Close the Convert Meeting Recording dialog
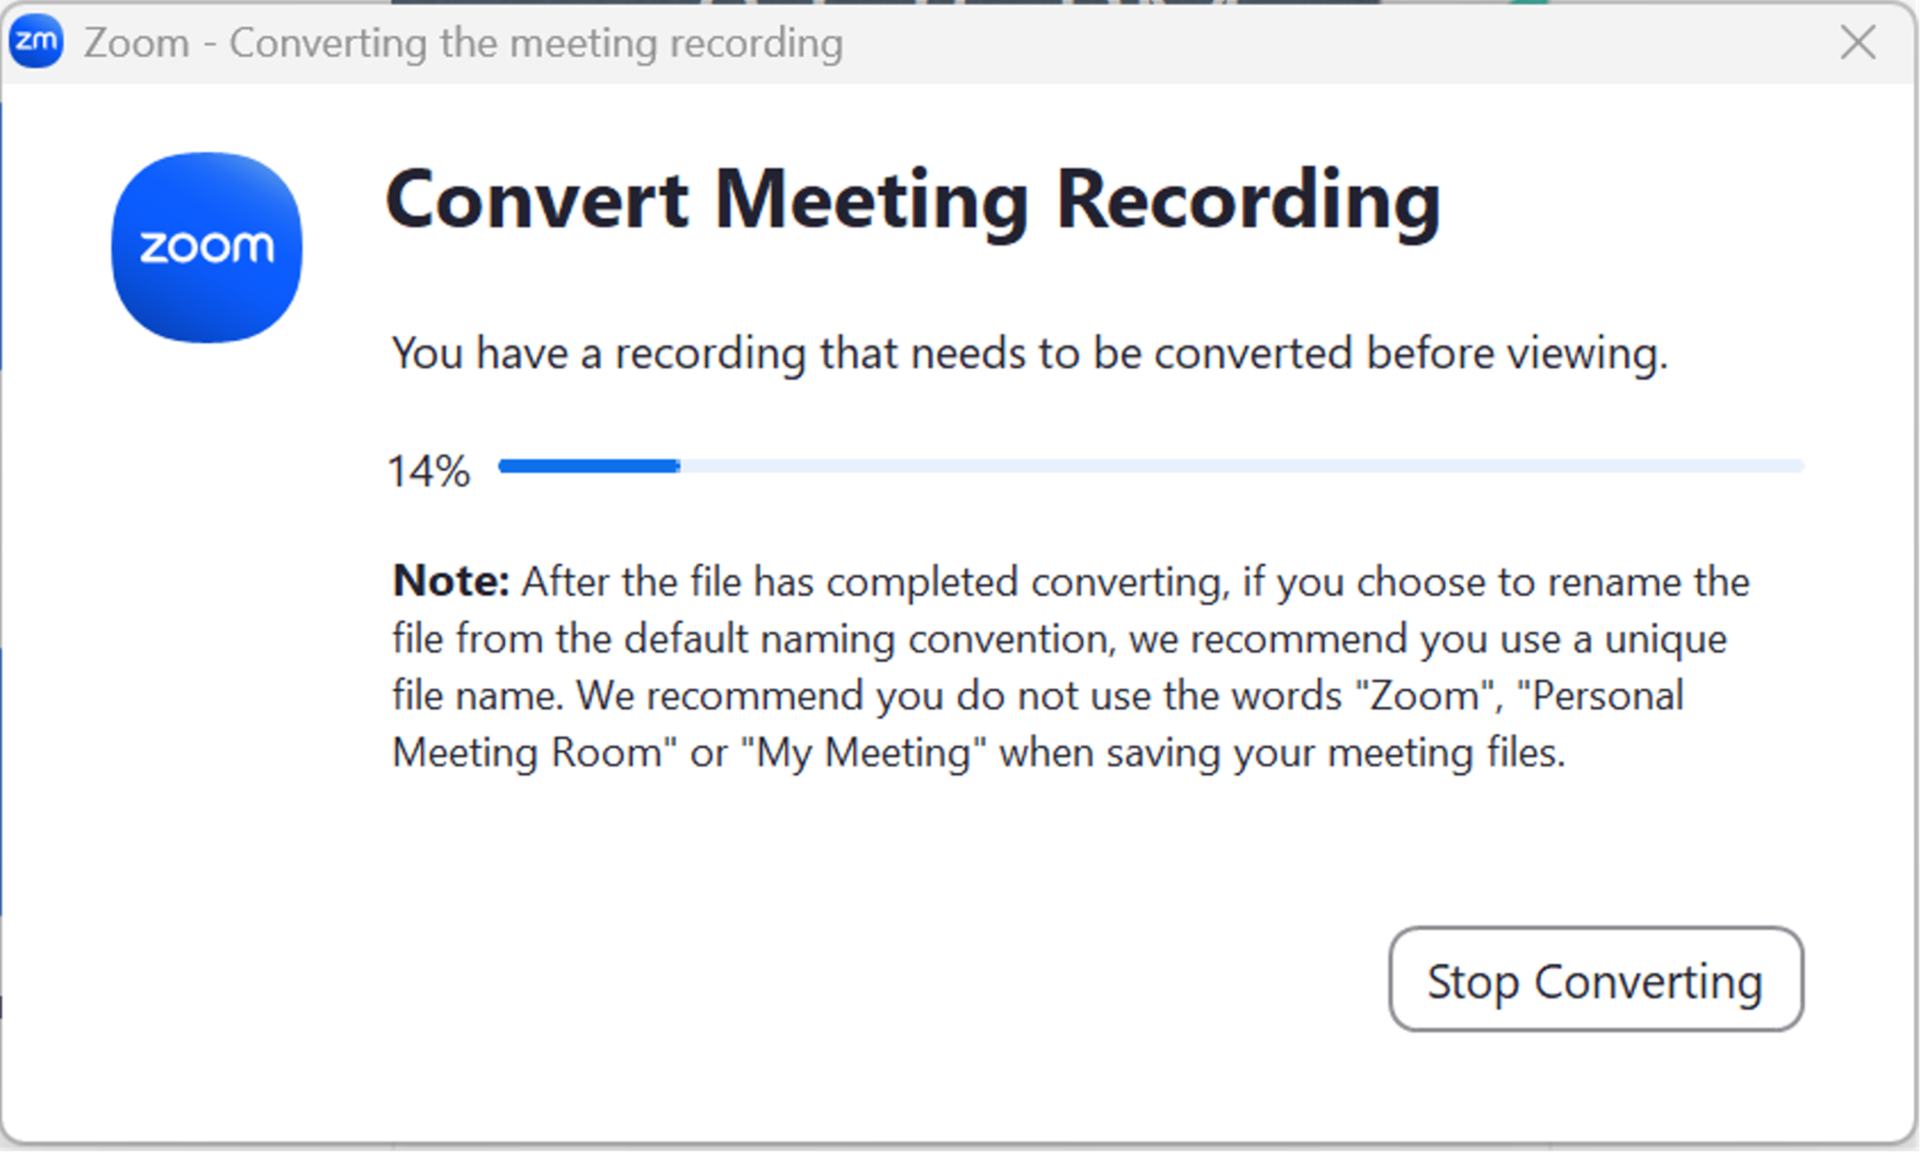This screenshot has width=1920, height=1152. click(x=1857, y=42)
